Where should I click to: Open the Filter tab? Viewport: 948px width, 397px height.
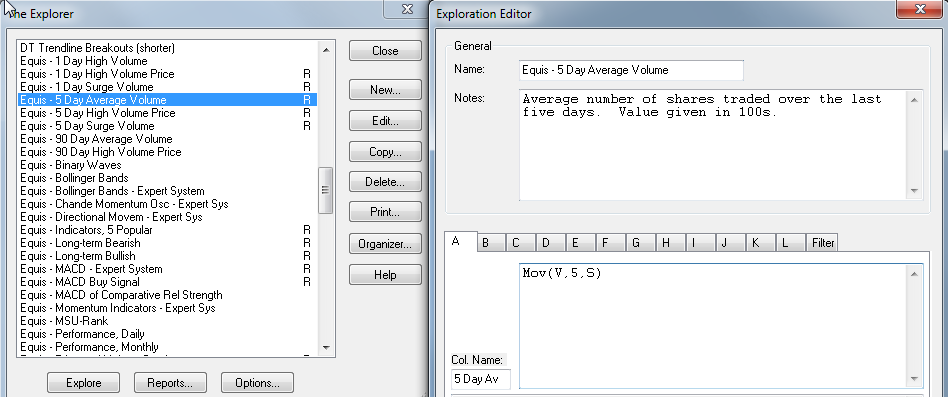tap(823, 243)
